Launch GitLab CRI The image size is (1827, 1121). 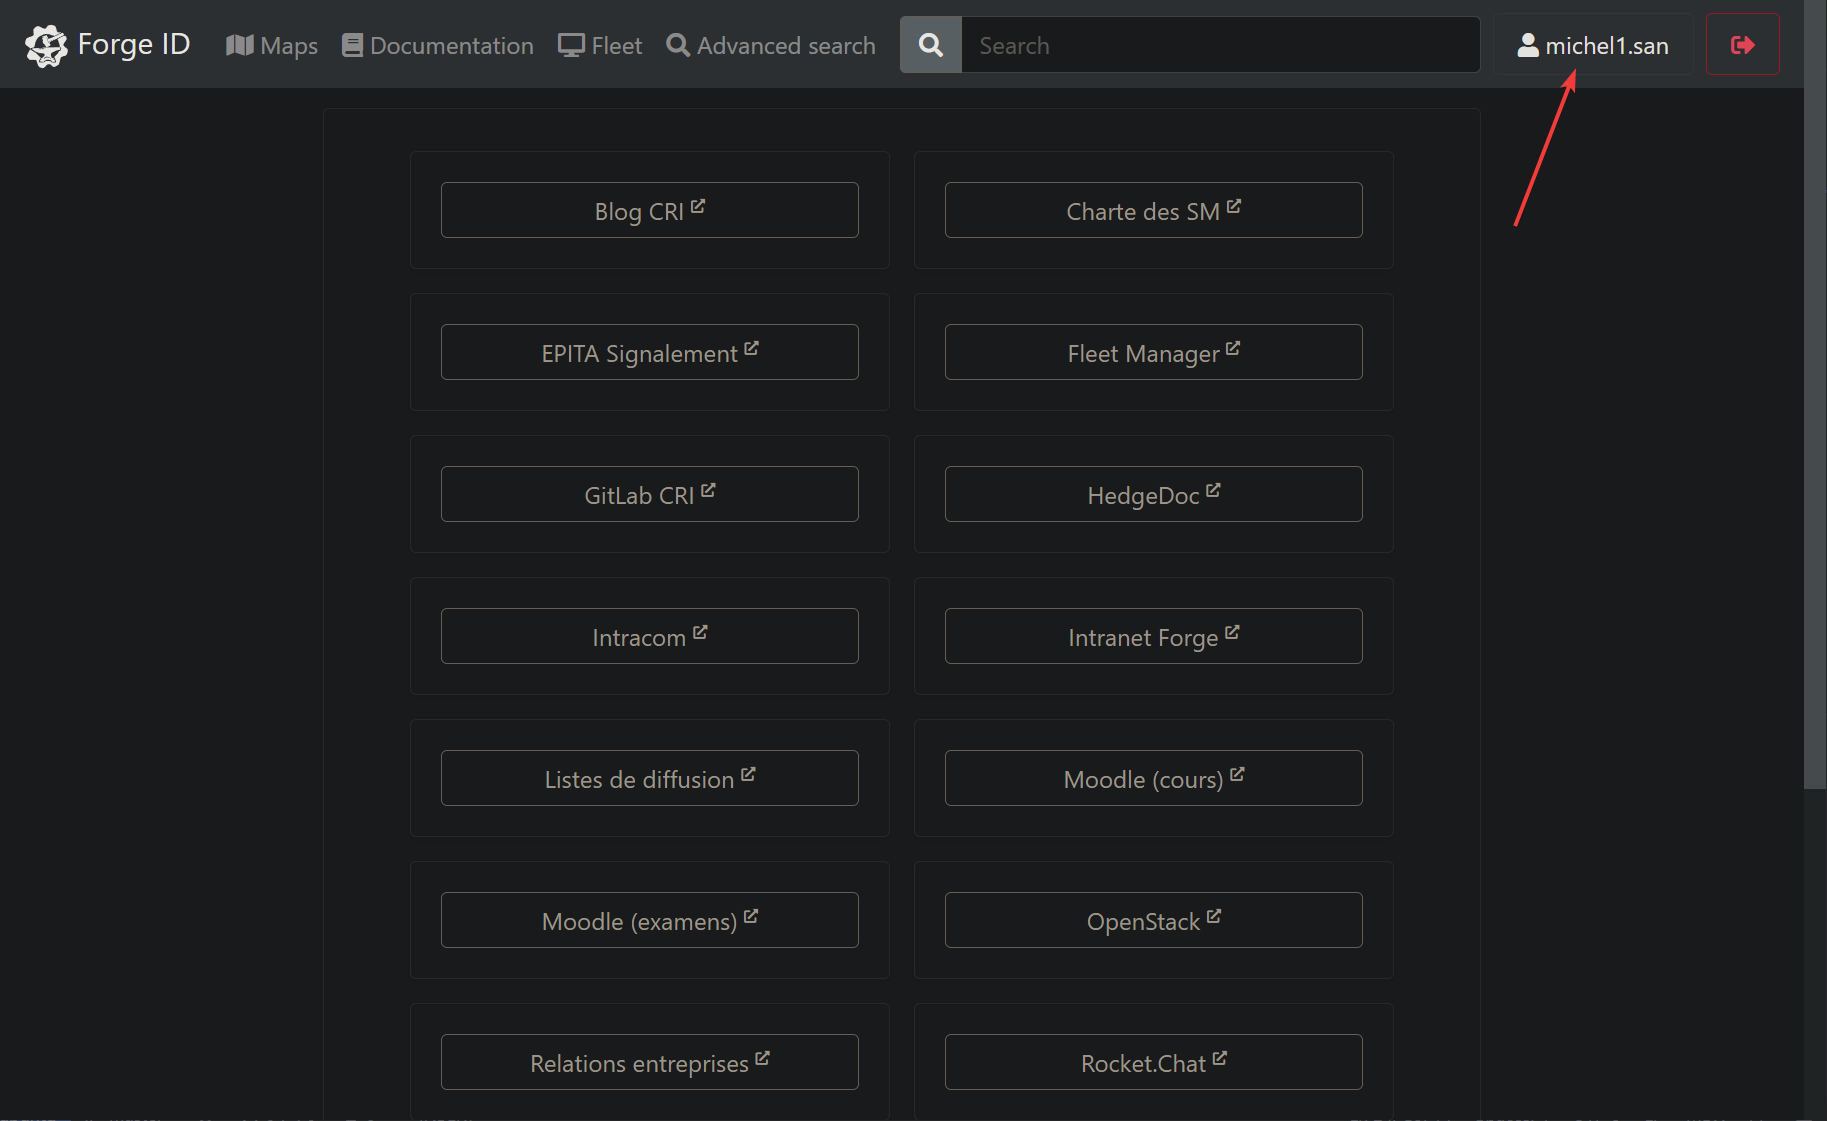coord(649,494)
